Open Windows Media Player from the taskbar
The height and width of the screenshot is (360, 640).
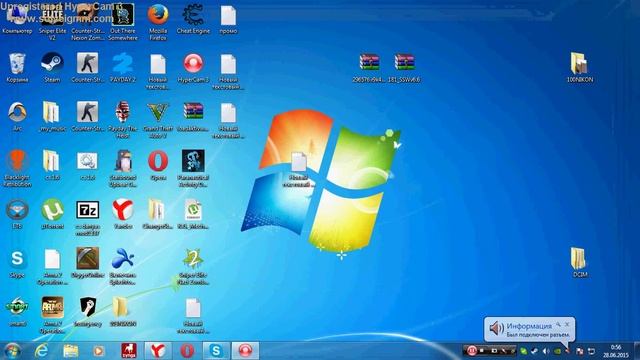pos(98,351)
